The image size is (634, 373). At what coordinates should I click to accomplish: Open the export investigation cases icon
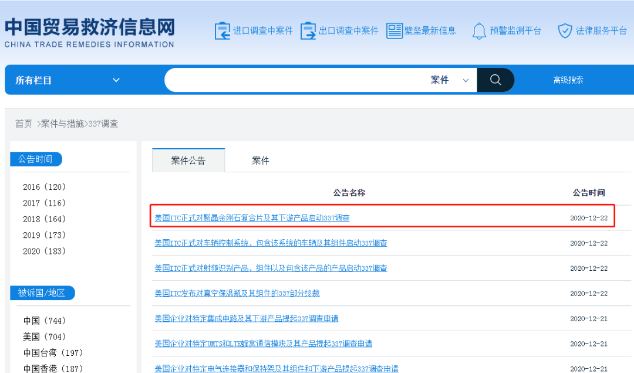click(x=308, y=31)
